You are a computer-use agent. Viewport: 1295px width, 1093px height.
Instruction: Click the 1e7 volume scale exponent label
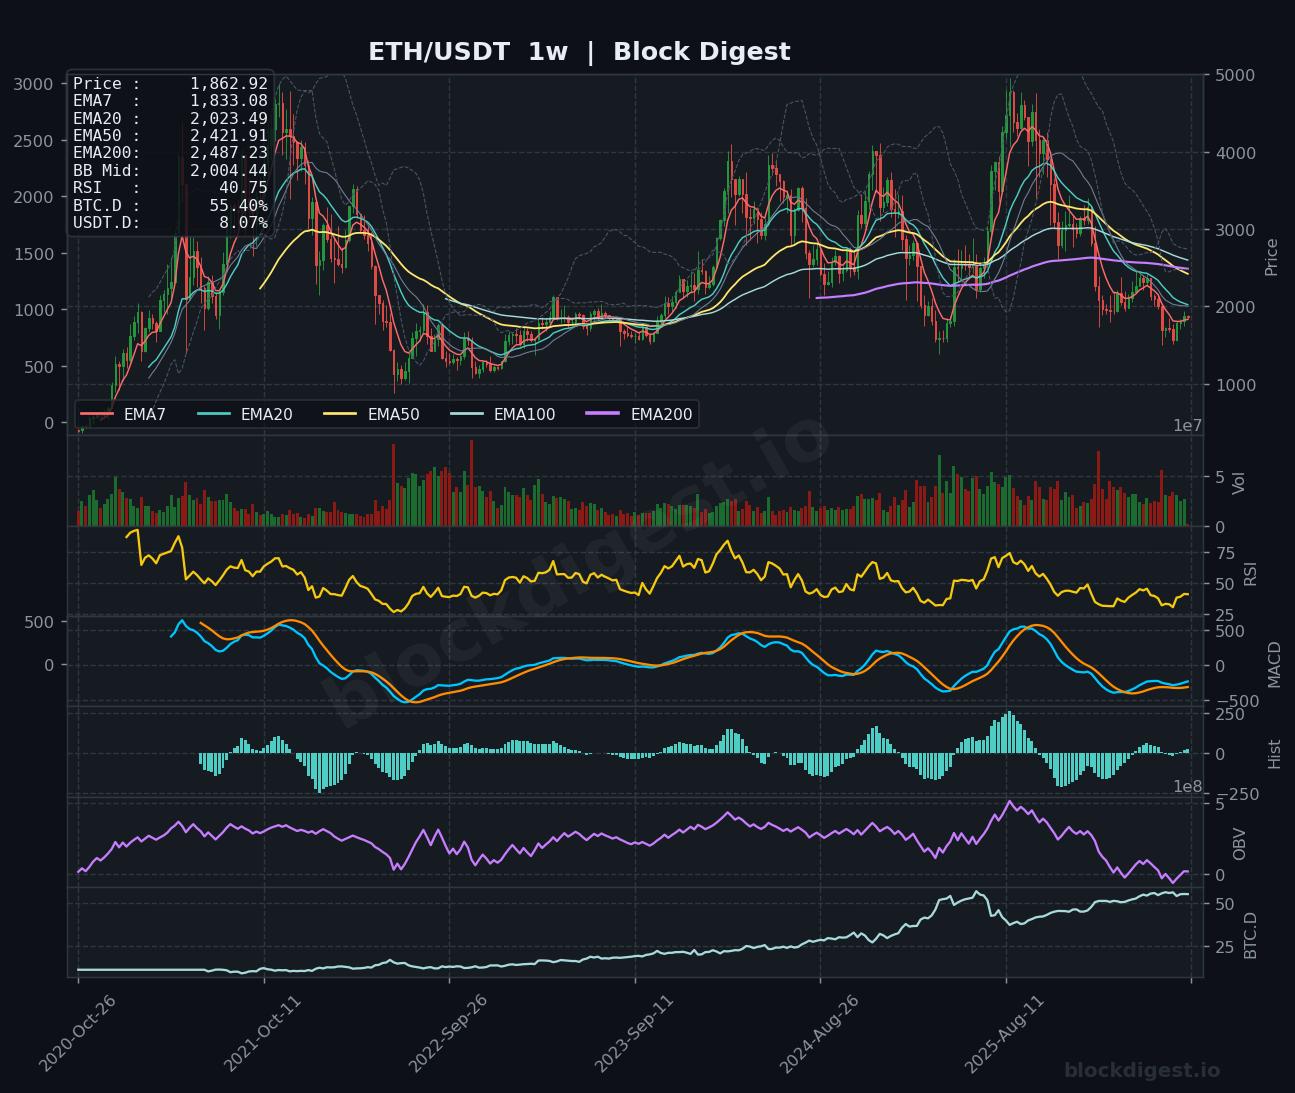click(x=1188, y=426)
